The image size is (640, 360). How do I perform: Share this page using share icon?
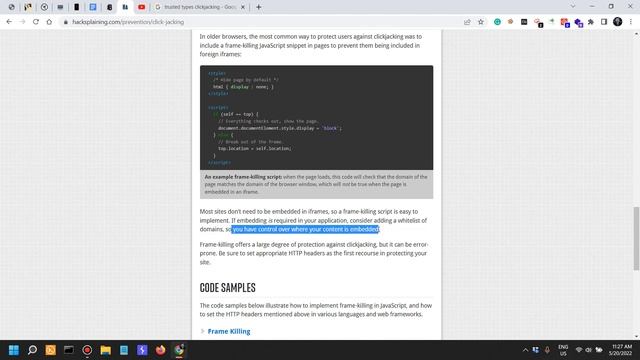tap(467, 22)
